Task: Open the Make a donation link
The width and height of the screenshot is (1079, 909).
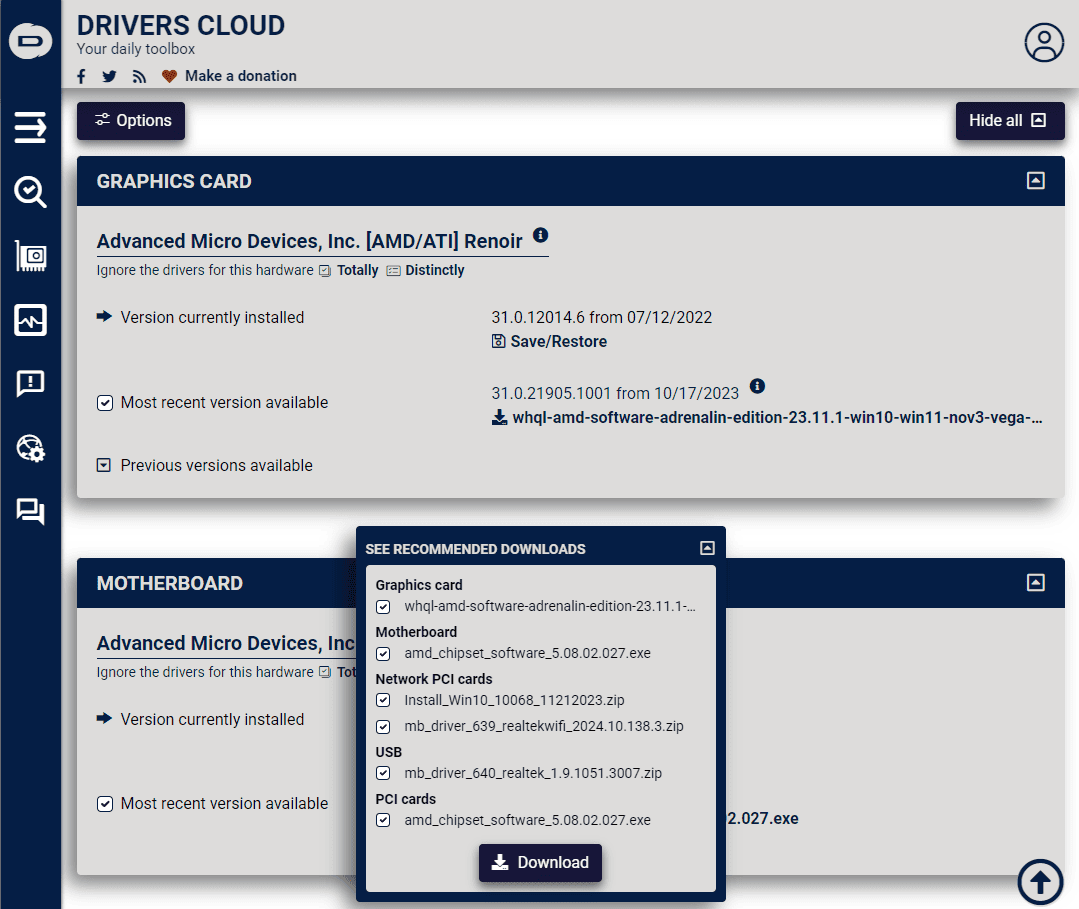Action: click(240, 75)
